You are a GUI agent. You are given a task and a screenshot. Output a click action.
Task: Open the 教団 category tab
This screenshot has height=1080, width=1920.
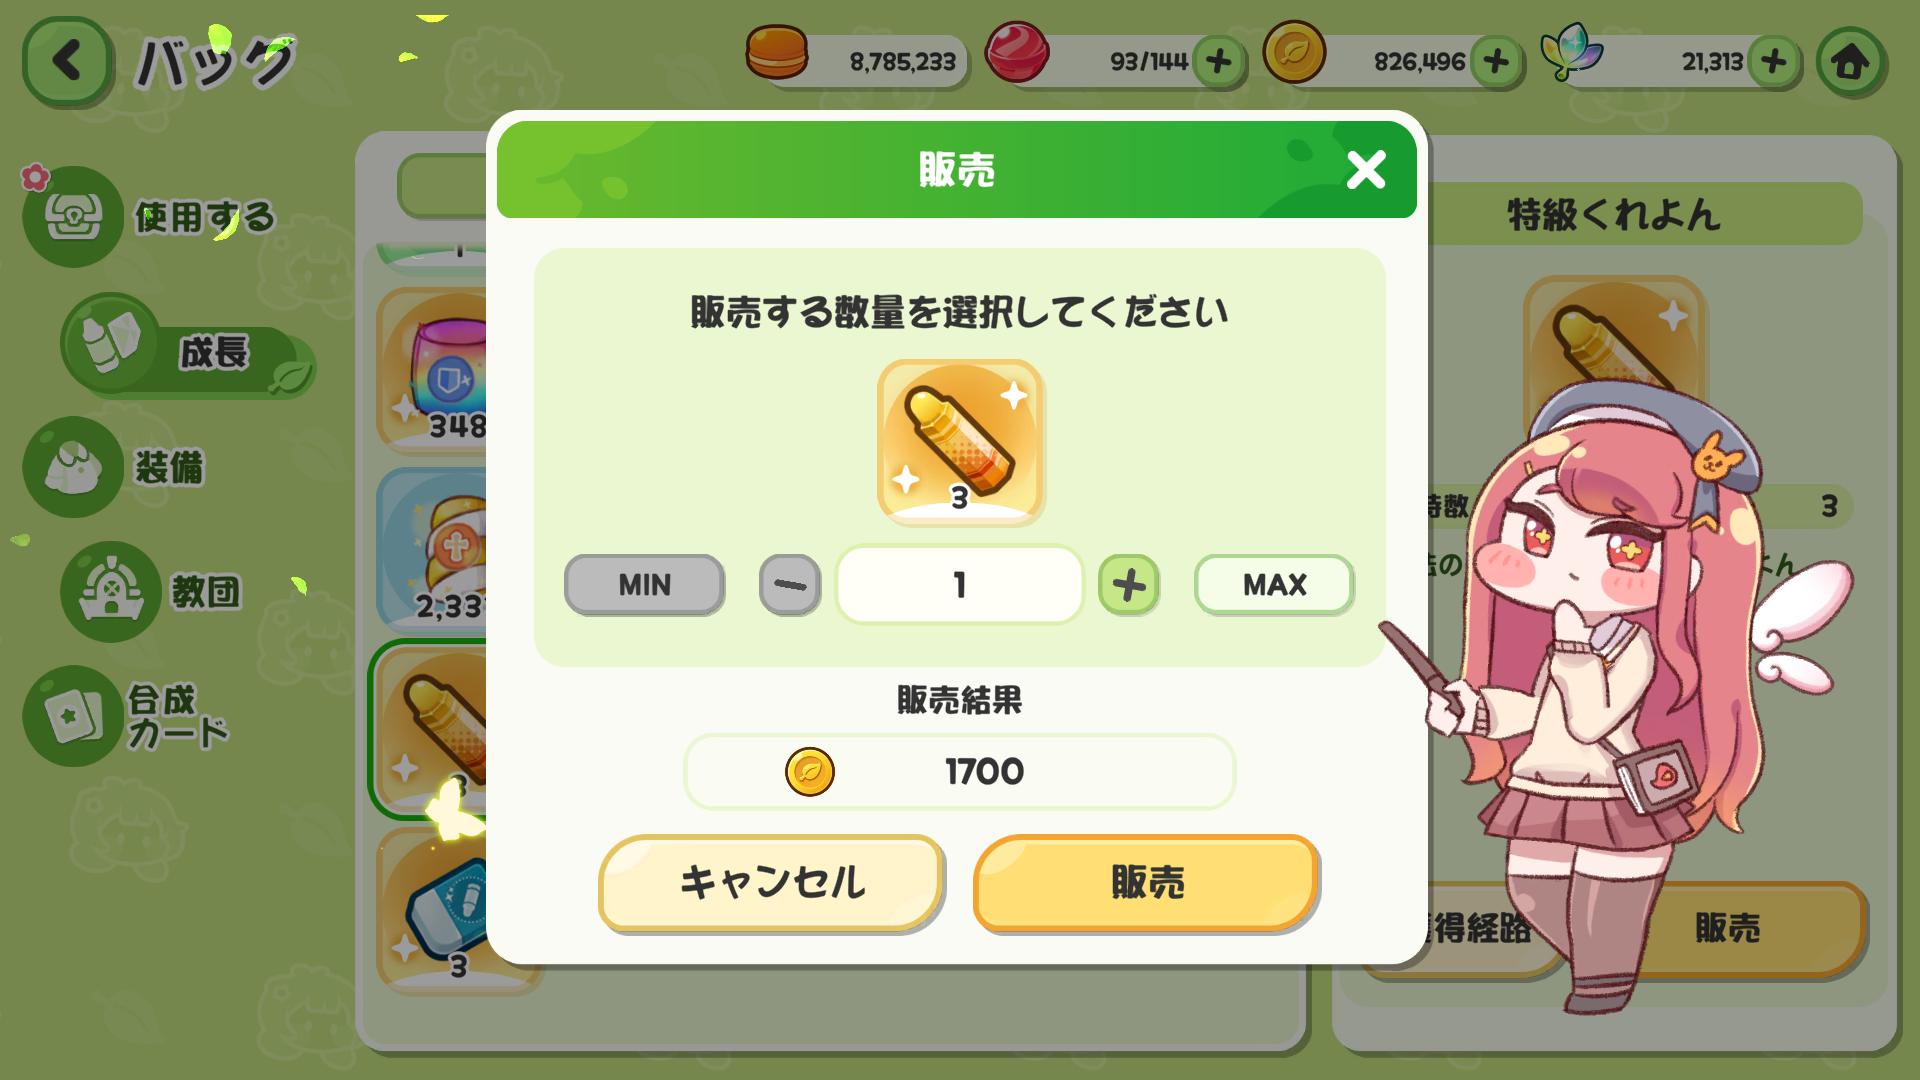(152, 591)
